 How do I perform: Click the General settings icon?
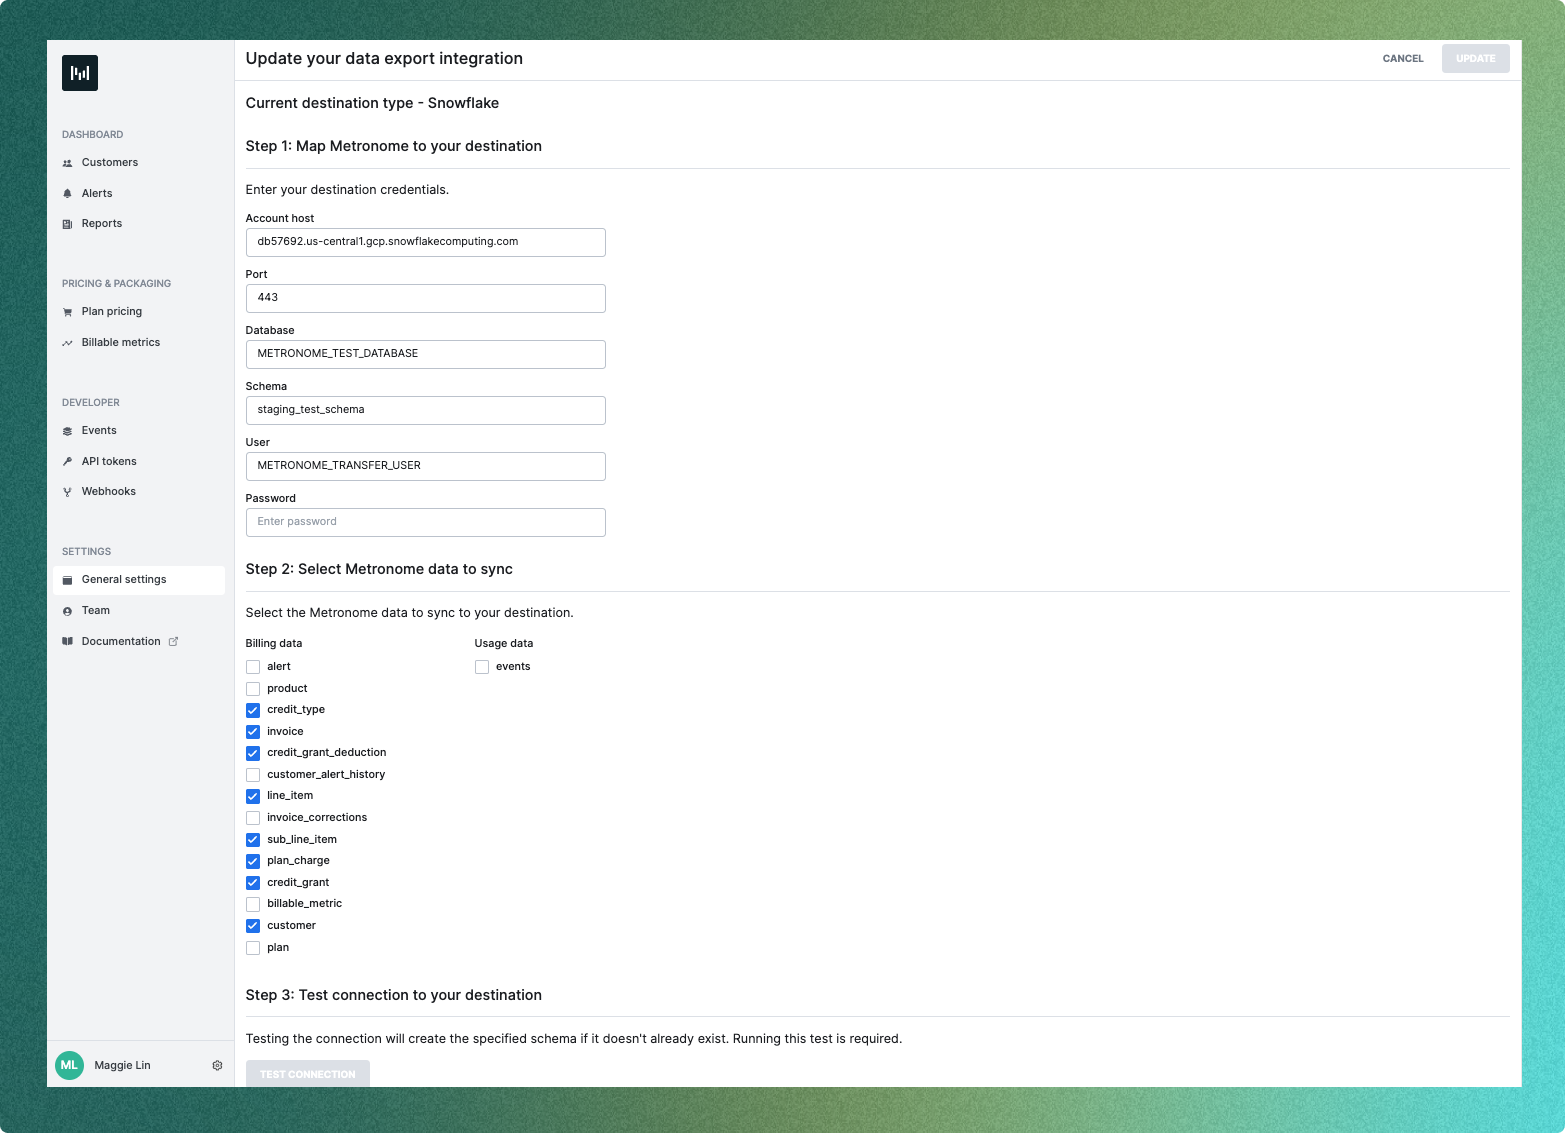pos(67,580)
